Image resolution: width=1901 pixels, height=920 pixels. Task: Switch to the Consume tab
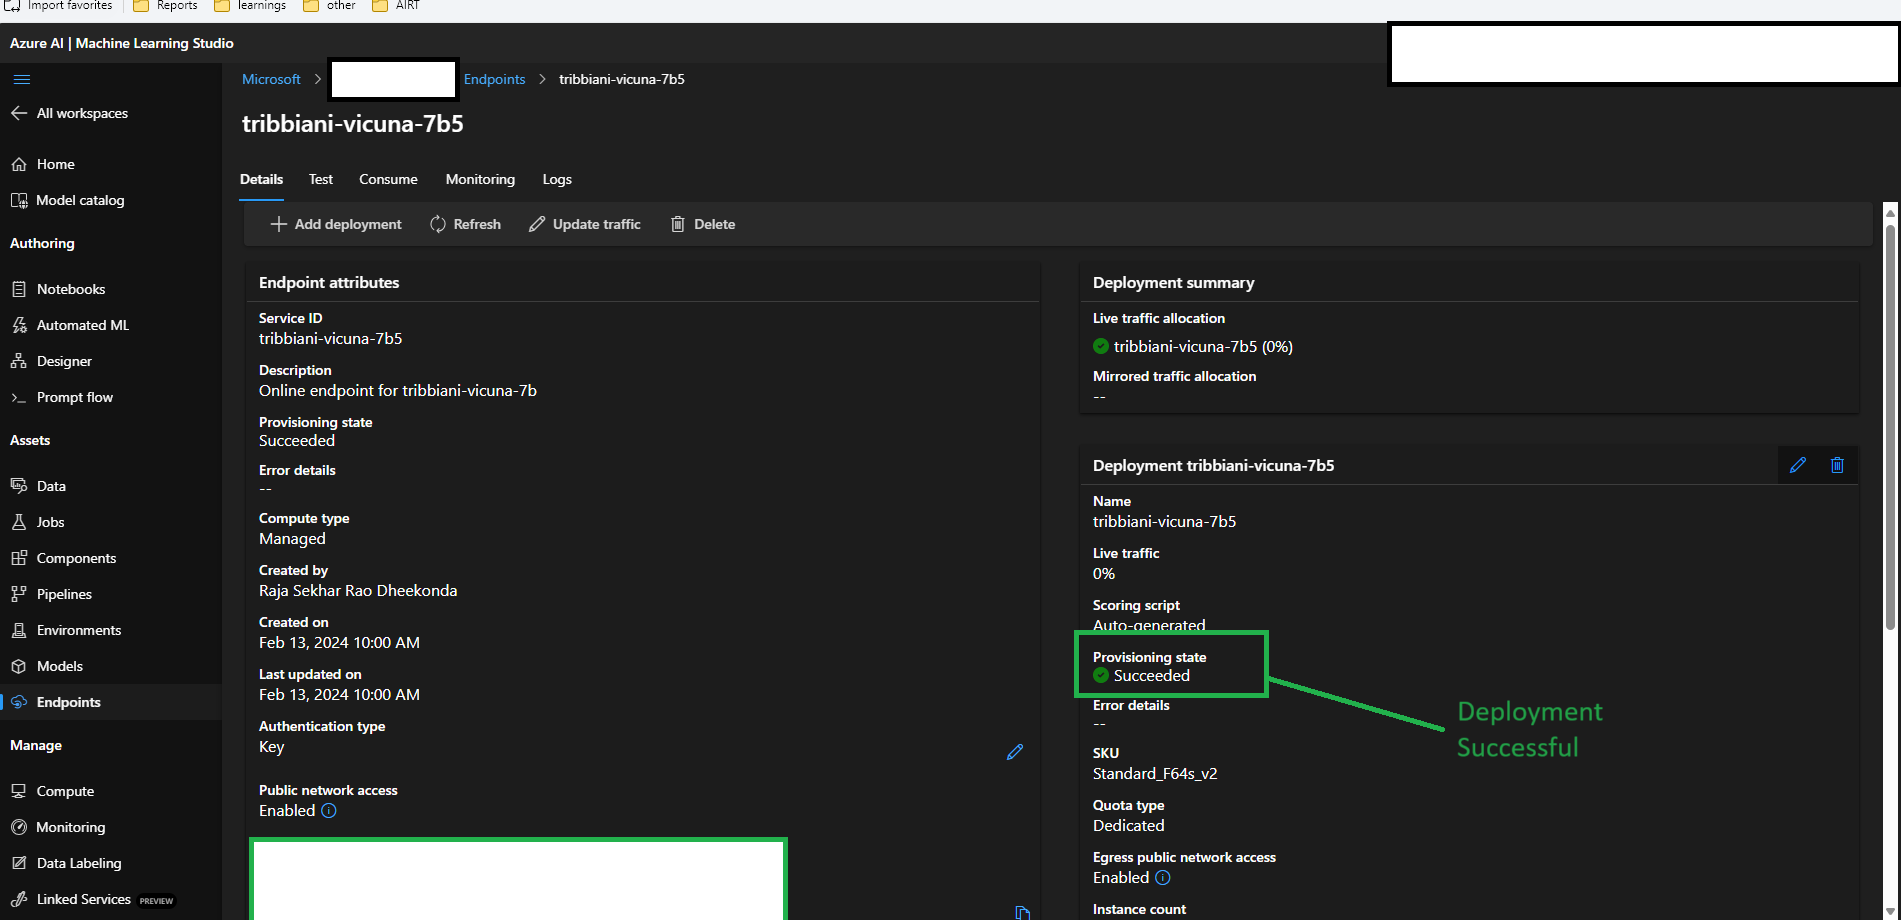(388, 180)
